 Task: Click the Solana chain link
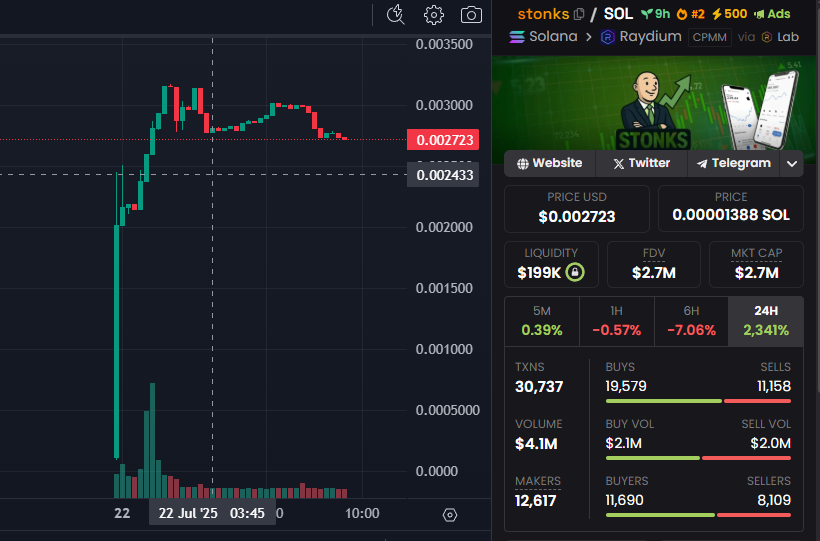[553, 37]
